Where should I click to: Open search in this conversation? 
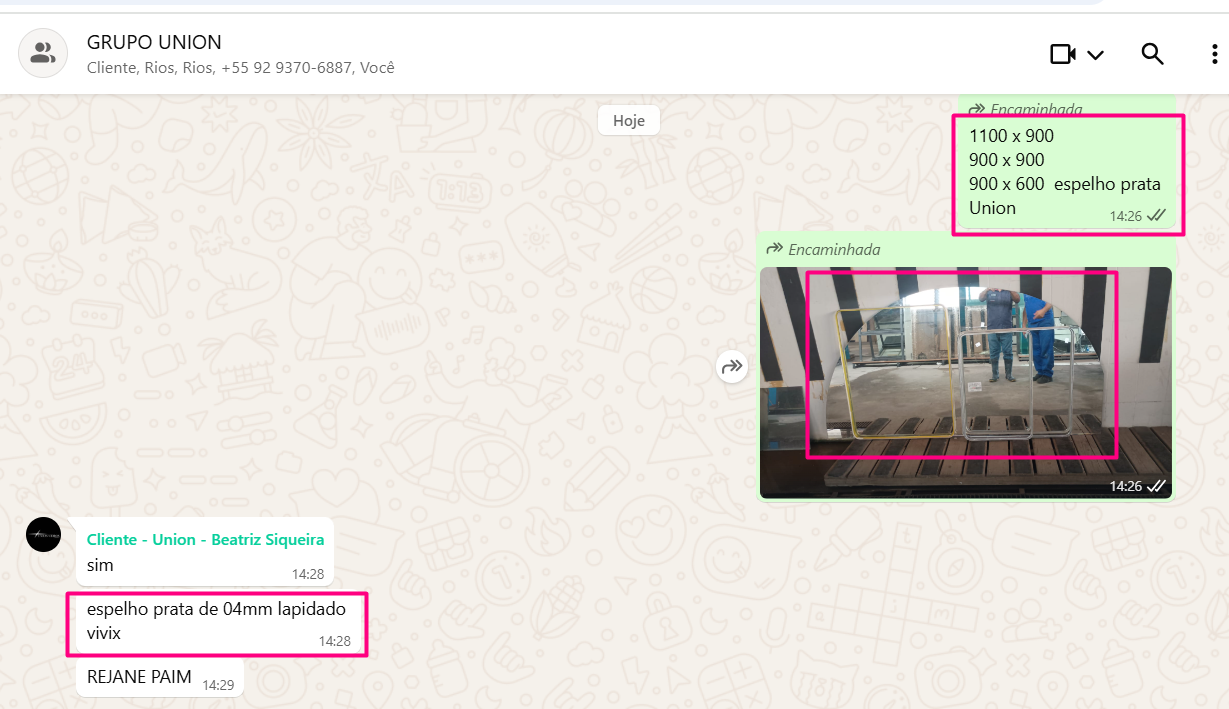[x=1152, y=54]
